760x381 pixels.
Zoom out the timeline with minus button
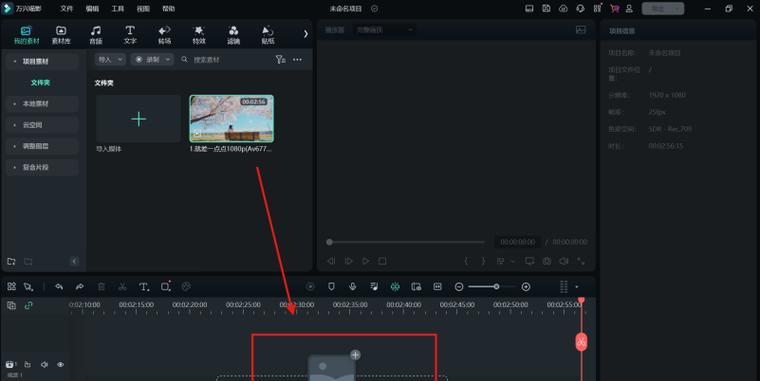459,287
